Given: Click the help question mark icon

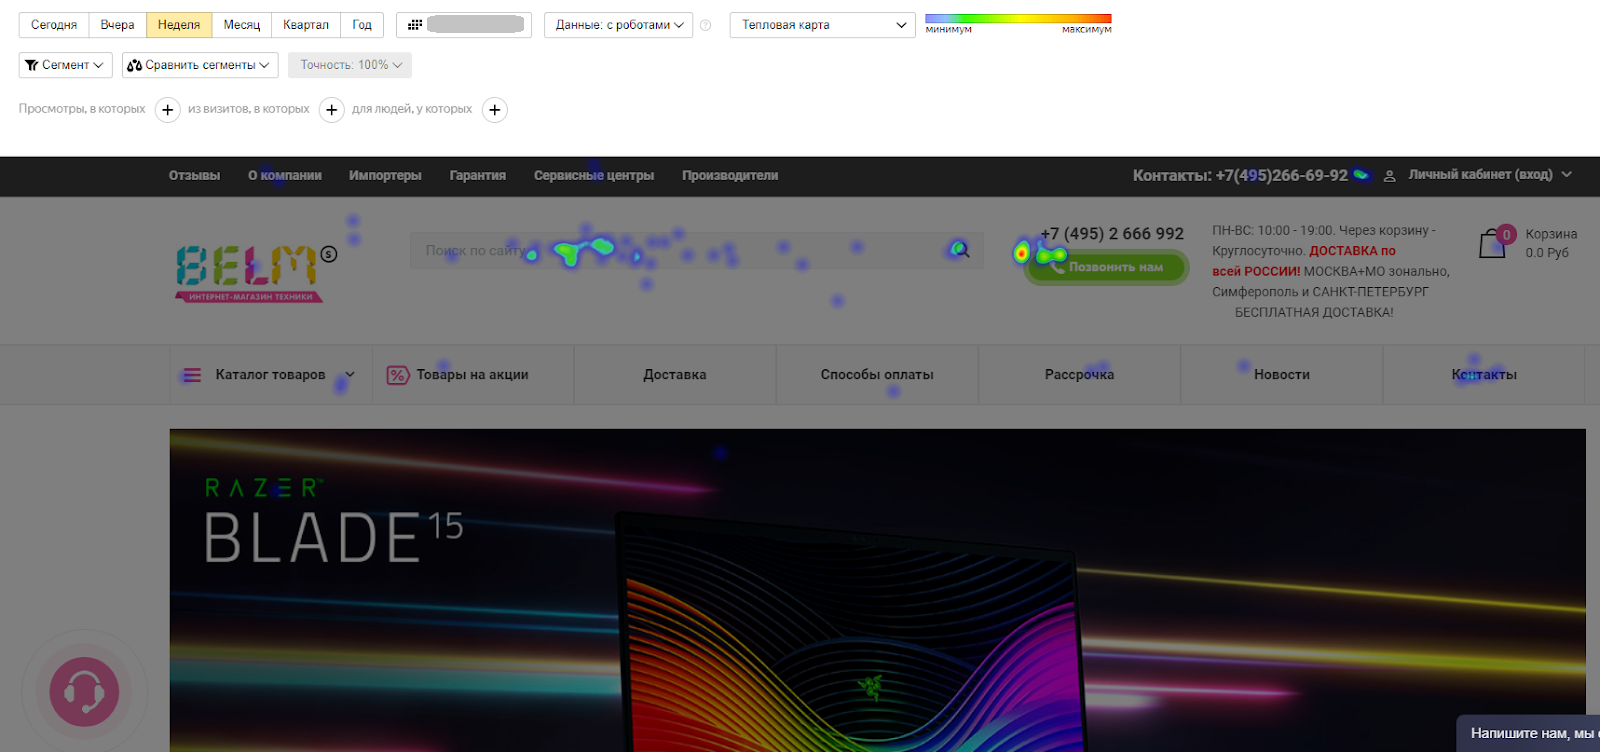Looking at the screenshot, I should [x=706, y=25].
